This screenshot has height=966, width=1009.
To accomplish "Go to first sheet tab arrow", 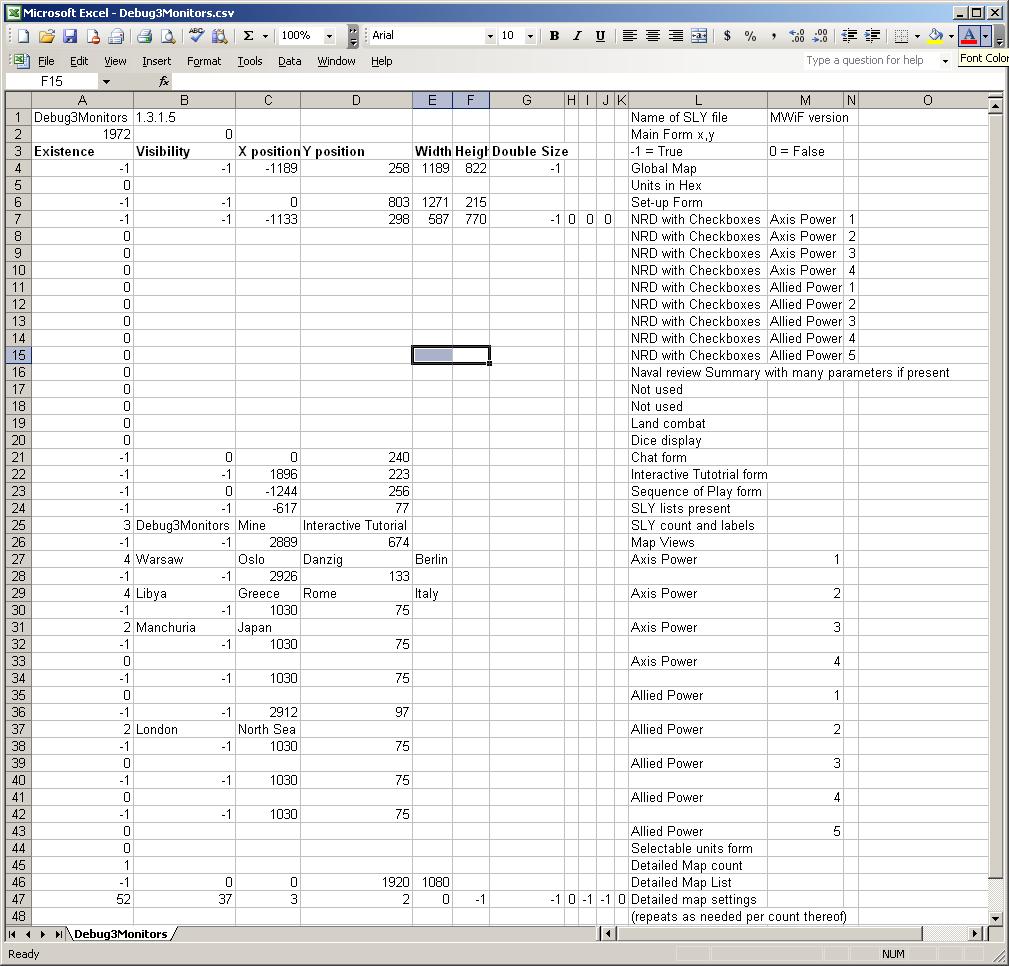I will [x=12, y=934].
